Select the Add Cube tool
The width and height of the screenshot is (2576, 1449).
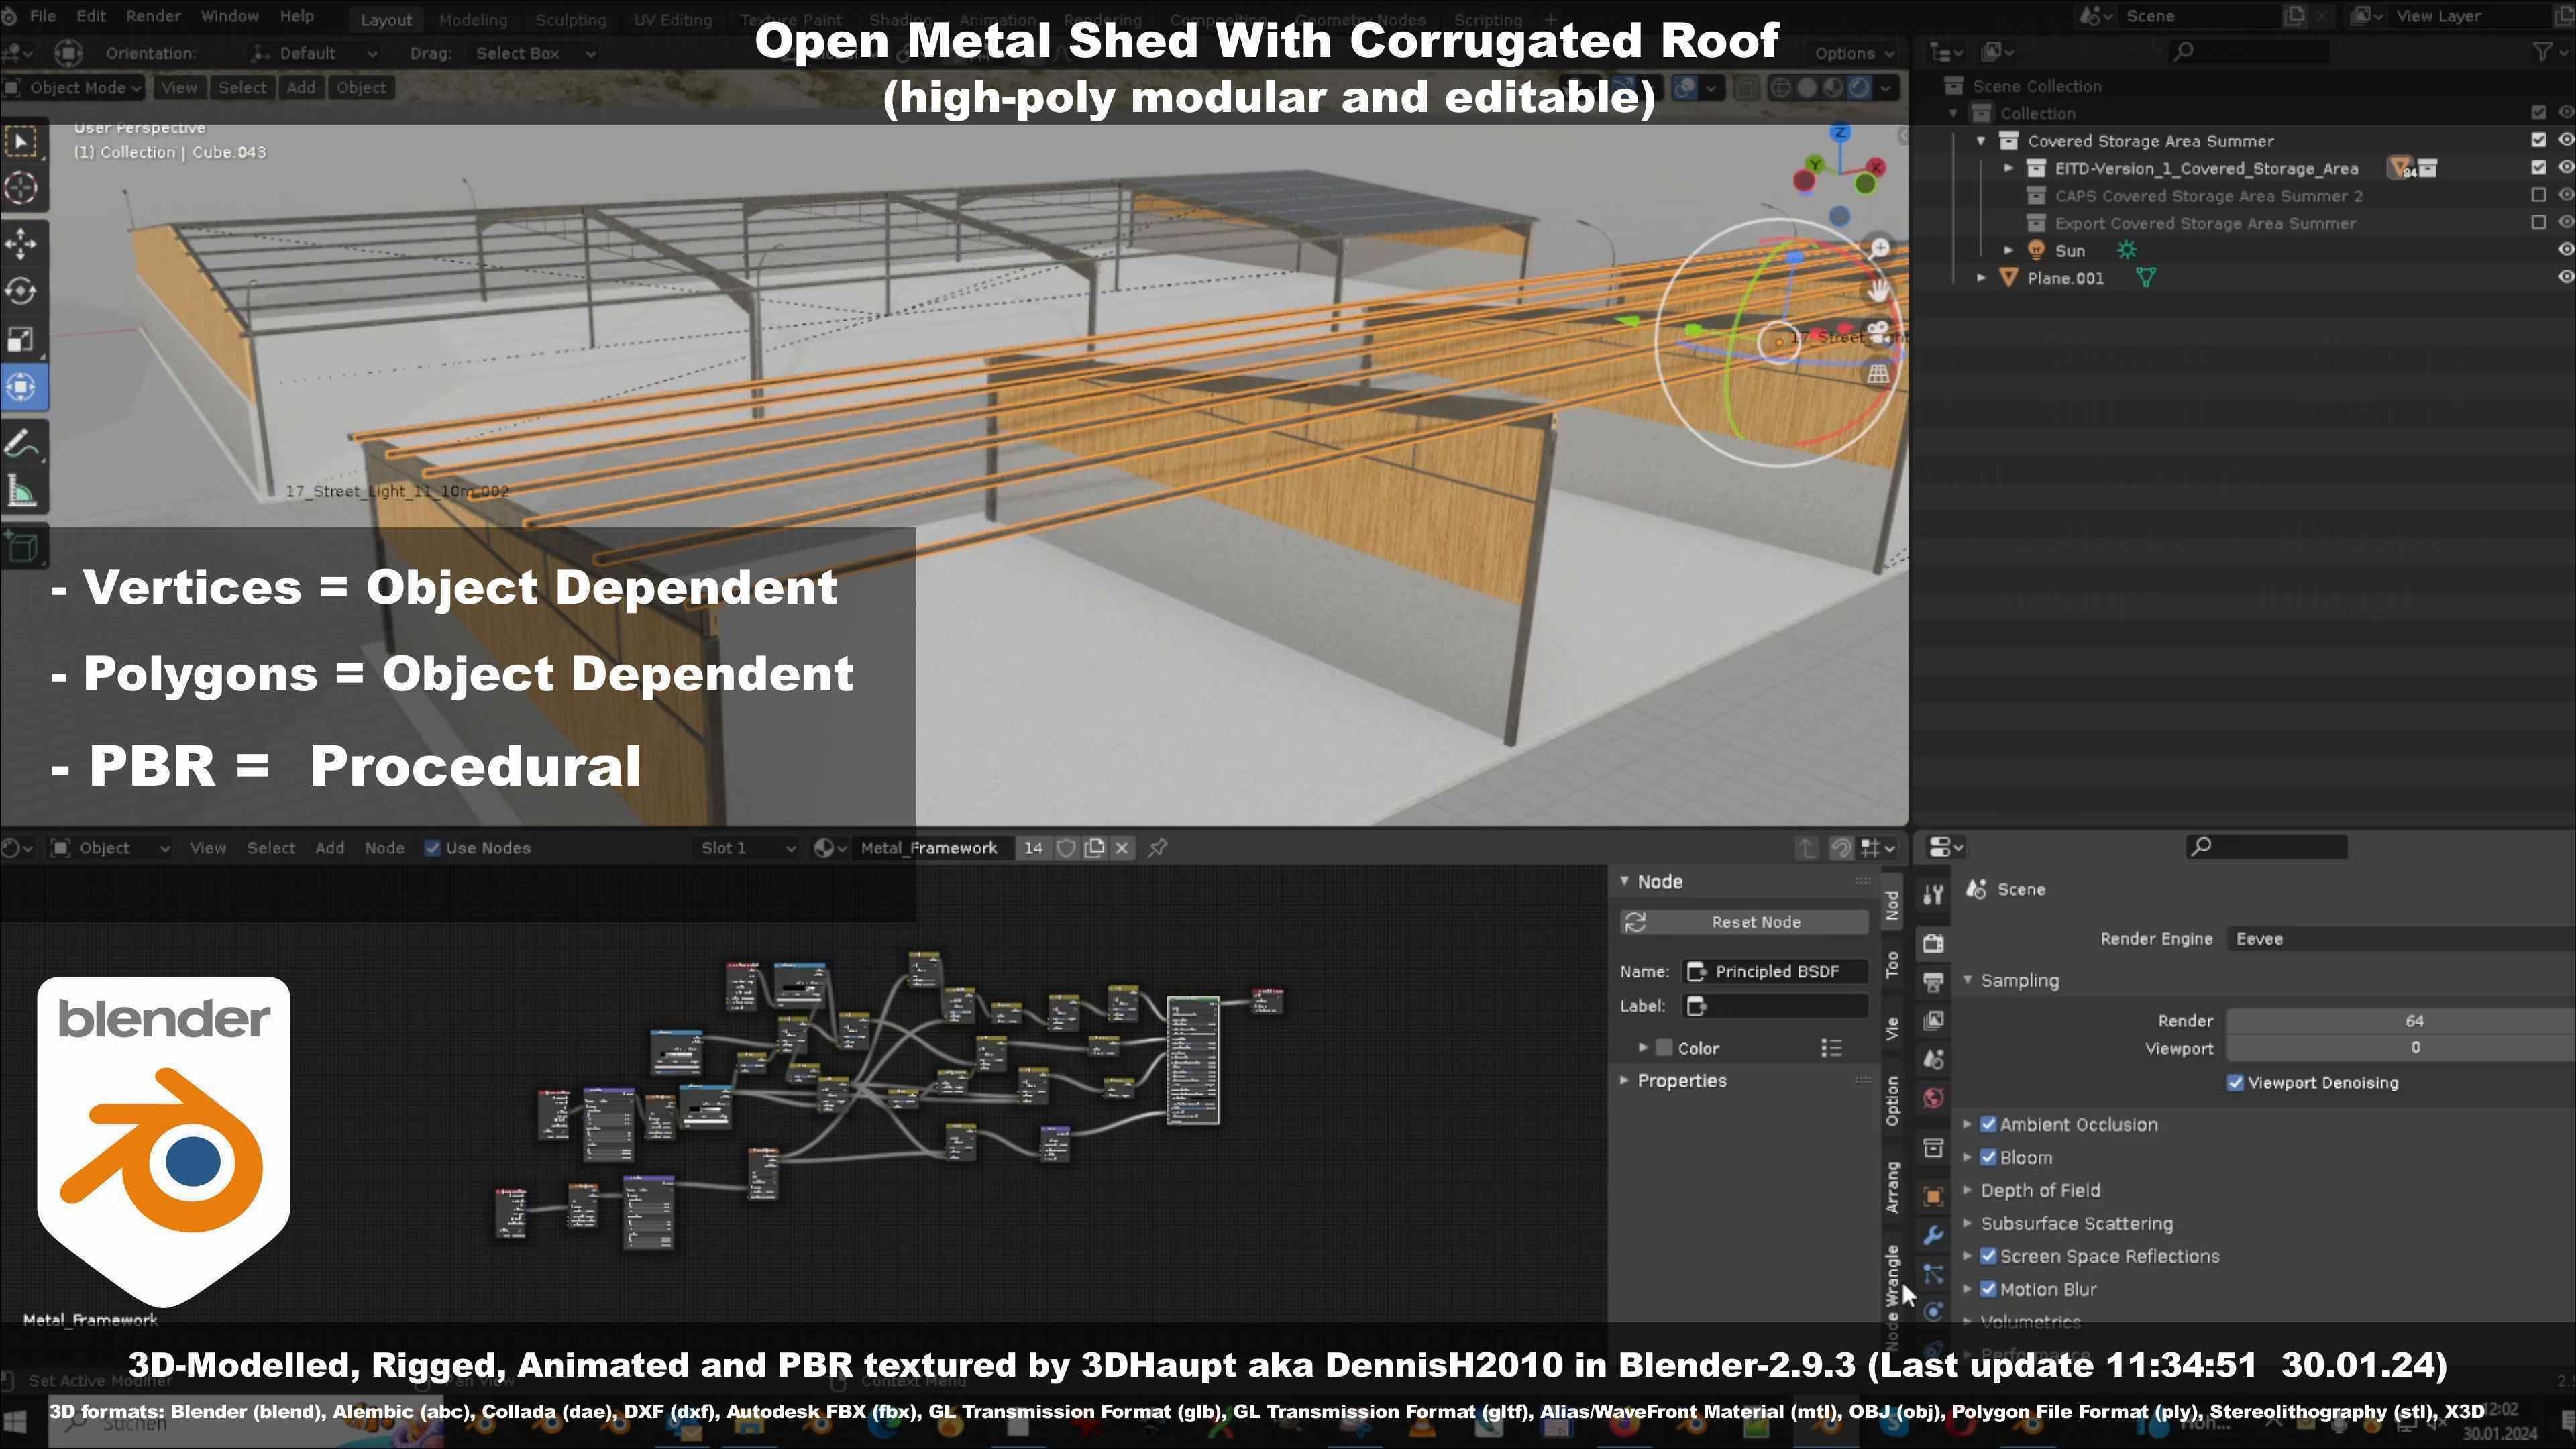click(x=22, y=547)
